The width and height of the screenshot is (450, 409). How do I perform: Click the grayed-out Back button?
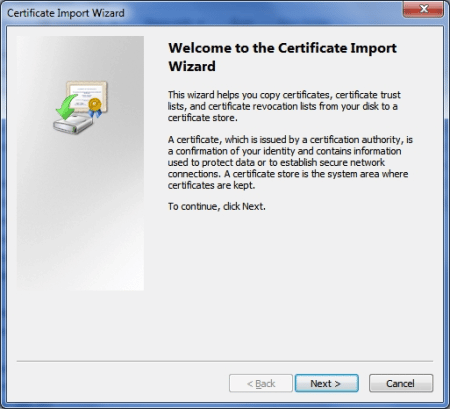[261, 383]
